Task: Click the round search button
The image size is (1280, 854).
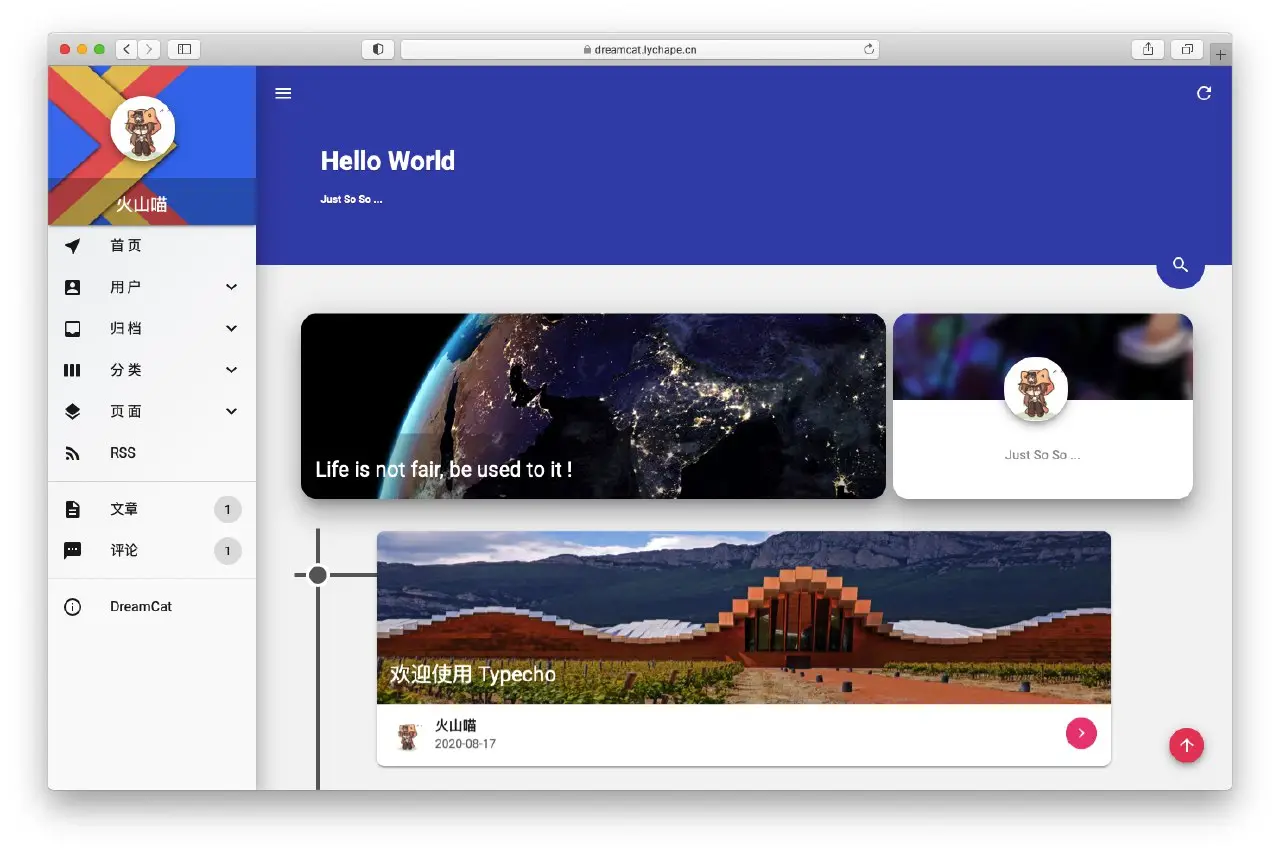Action: click(1180, 265)
